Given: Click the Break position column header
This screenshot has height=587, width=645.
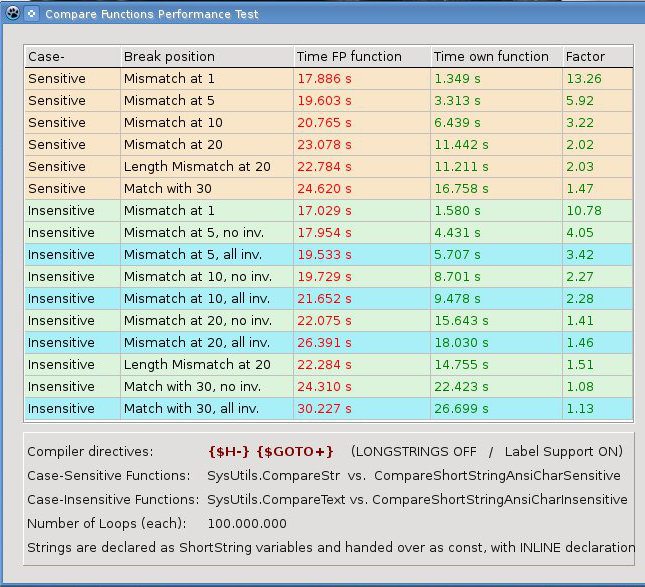Looking at the screenshot, I should (204, 57).
